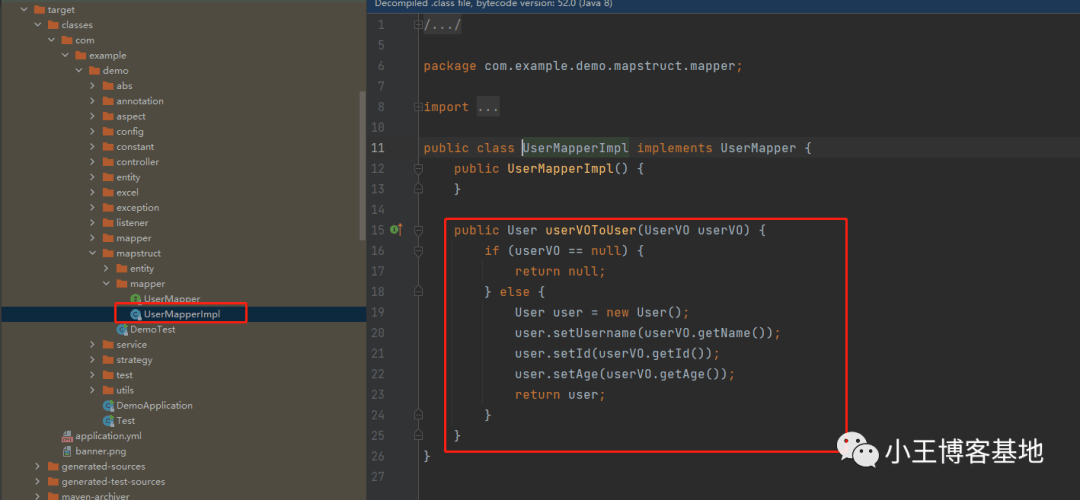Fold the UserMapperImpl constructor at line 12

click(417, 168)
